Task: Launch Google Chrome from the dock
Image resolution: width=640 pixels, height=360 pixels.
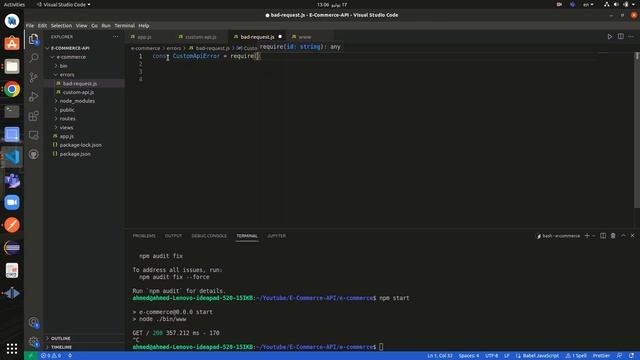Action: (12, 89)
